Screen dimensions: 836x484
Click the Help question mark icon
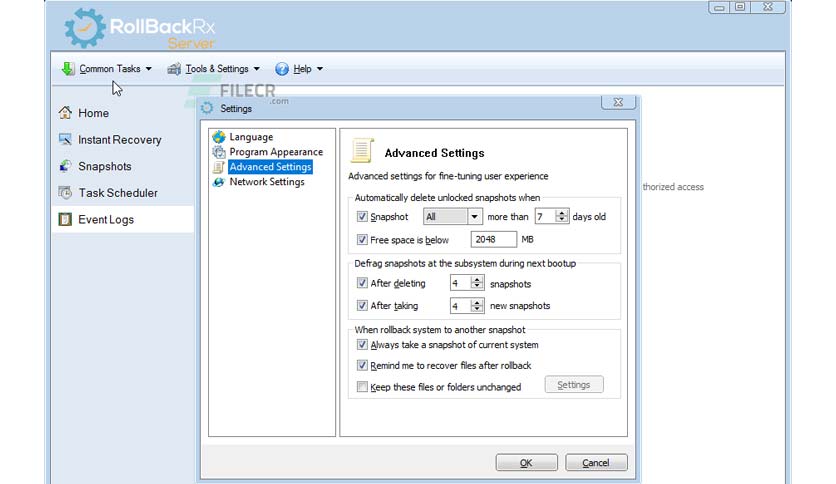point(282,69)
